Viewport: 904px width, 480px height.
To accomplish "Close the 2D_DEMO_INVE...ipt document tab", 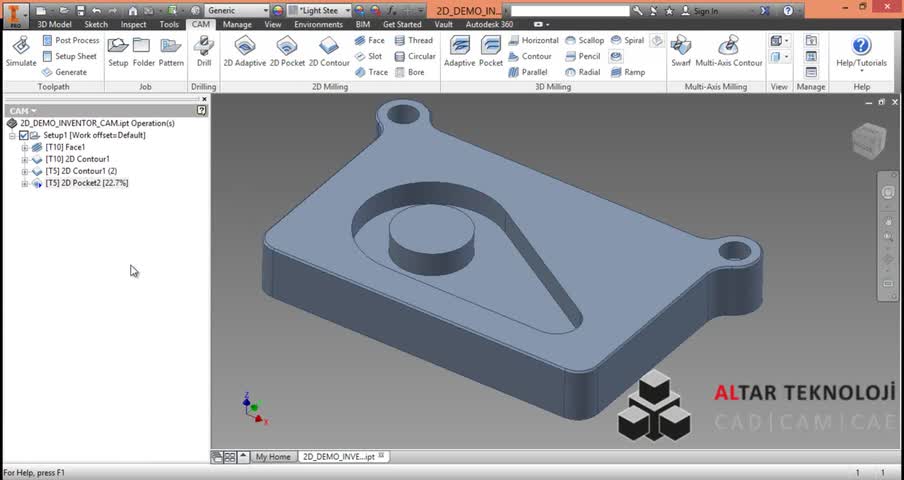I will point(382,456).
